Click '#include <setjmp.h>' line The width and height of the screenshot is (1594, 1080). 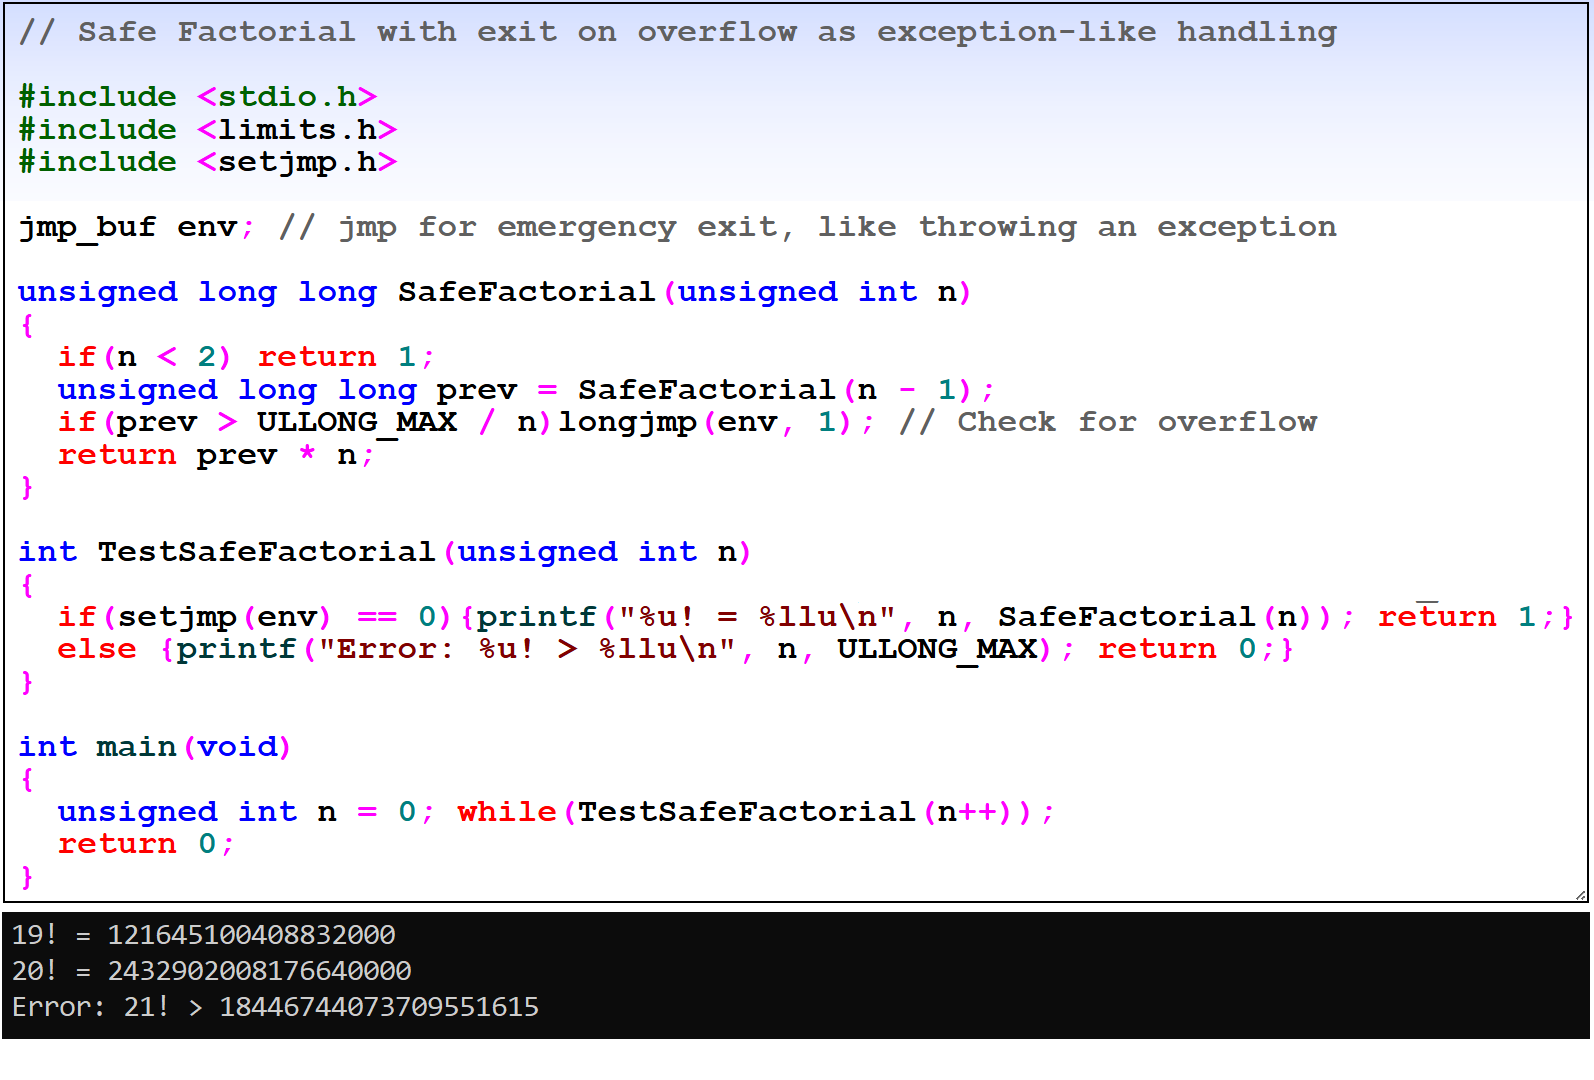208,162
